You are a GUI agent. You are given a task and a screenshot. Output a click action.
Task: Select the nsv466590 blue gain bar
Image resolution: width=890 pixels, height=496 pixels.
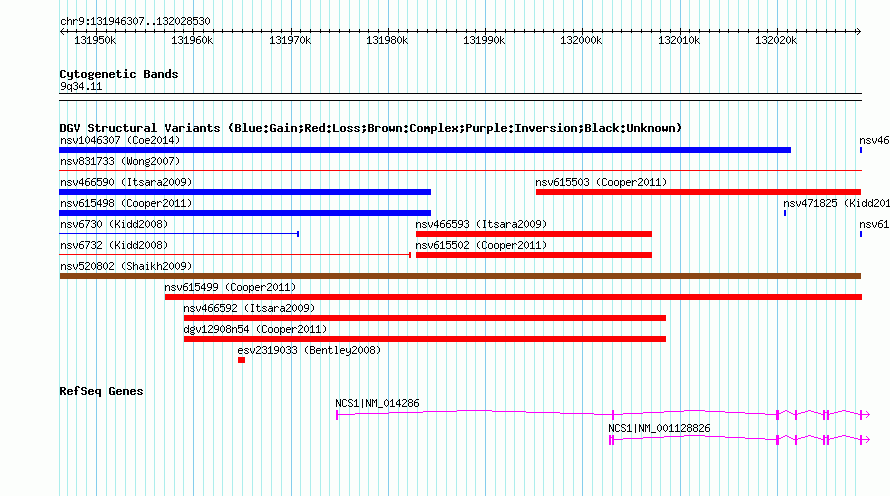click(245, 192)
